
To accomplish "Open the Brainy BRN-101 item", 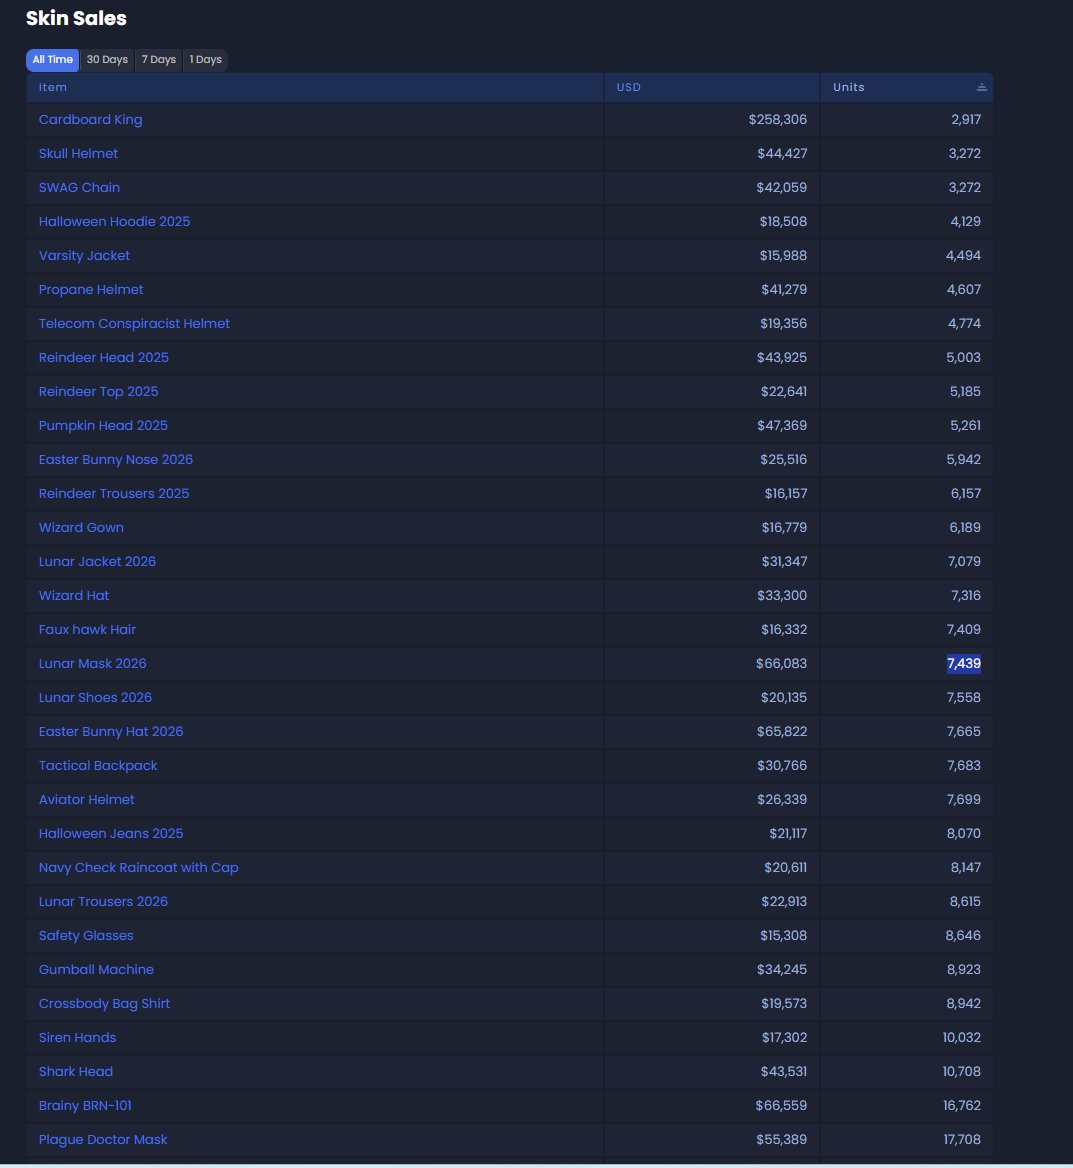I will point(84,1105).
